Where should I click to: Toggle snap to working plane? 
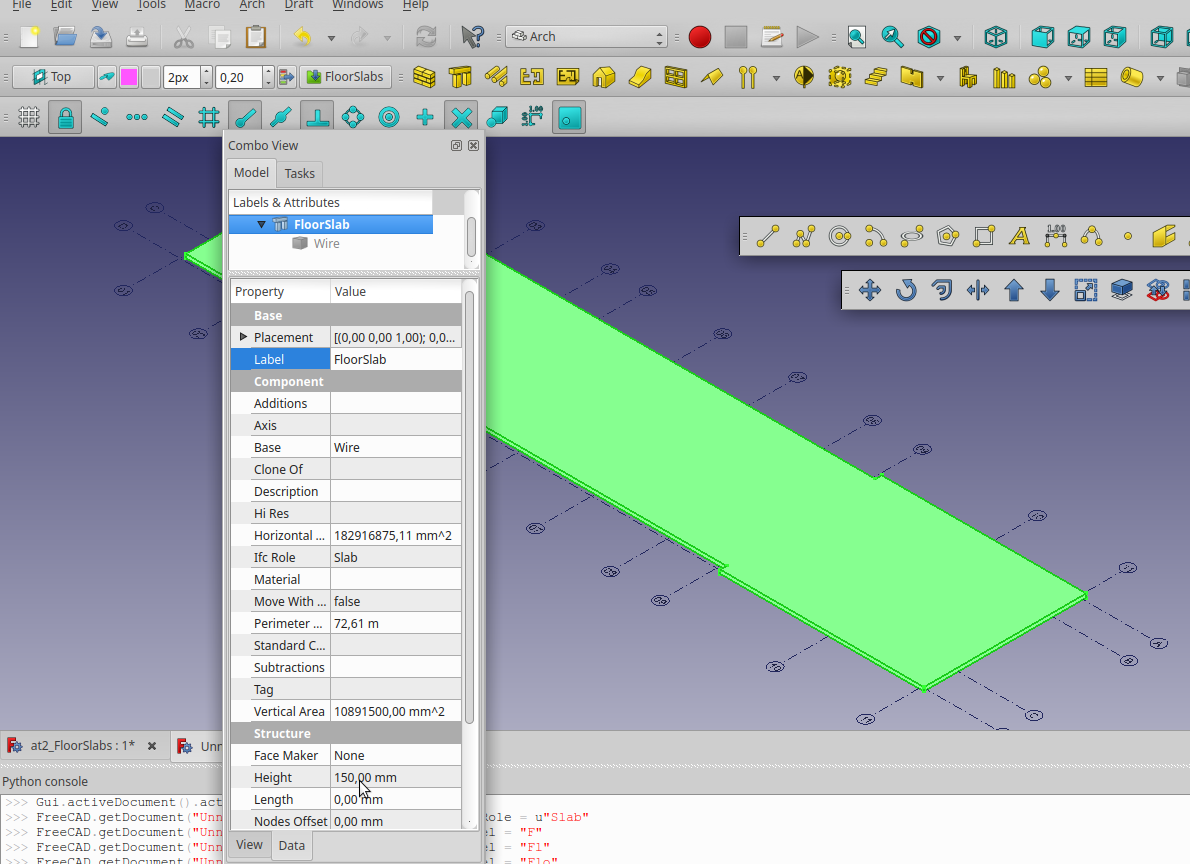(x=569, y=118)
